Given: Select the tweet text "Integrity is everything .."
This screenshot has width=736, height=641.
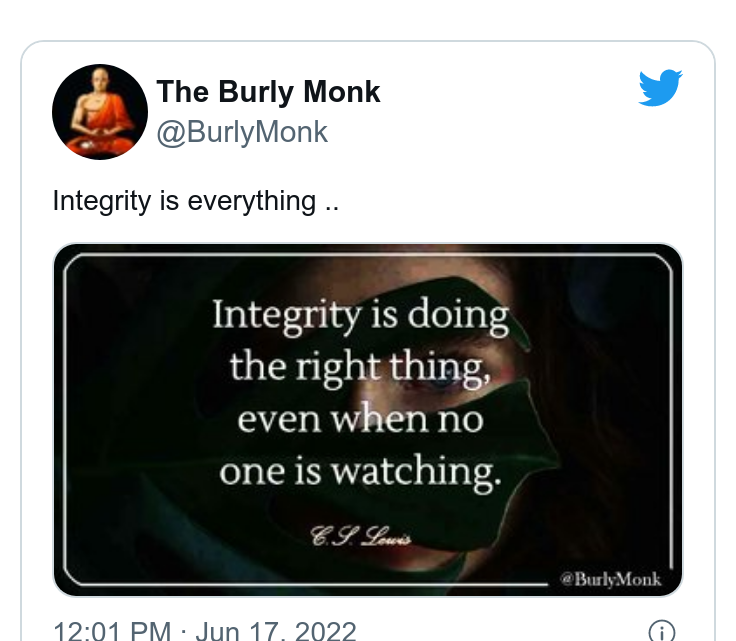Looking at the screenshot, I should (195, 201).
